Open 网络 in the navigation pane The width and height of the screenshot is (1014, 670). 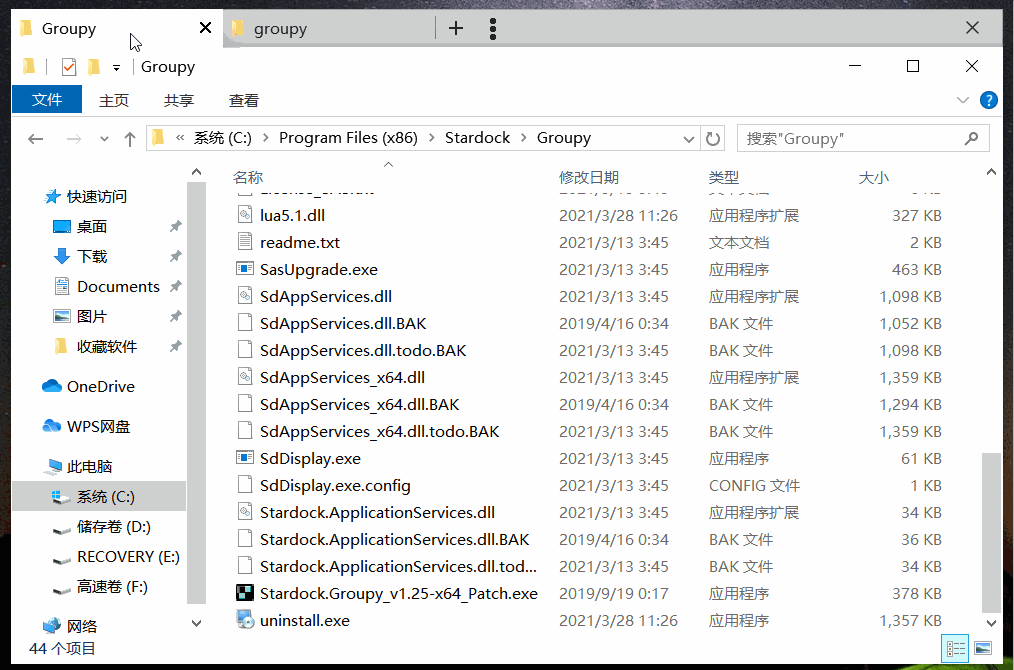pos(70,626)
